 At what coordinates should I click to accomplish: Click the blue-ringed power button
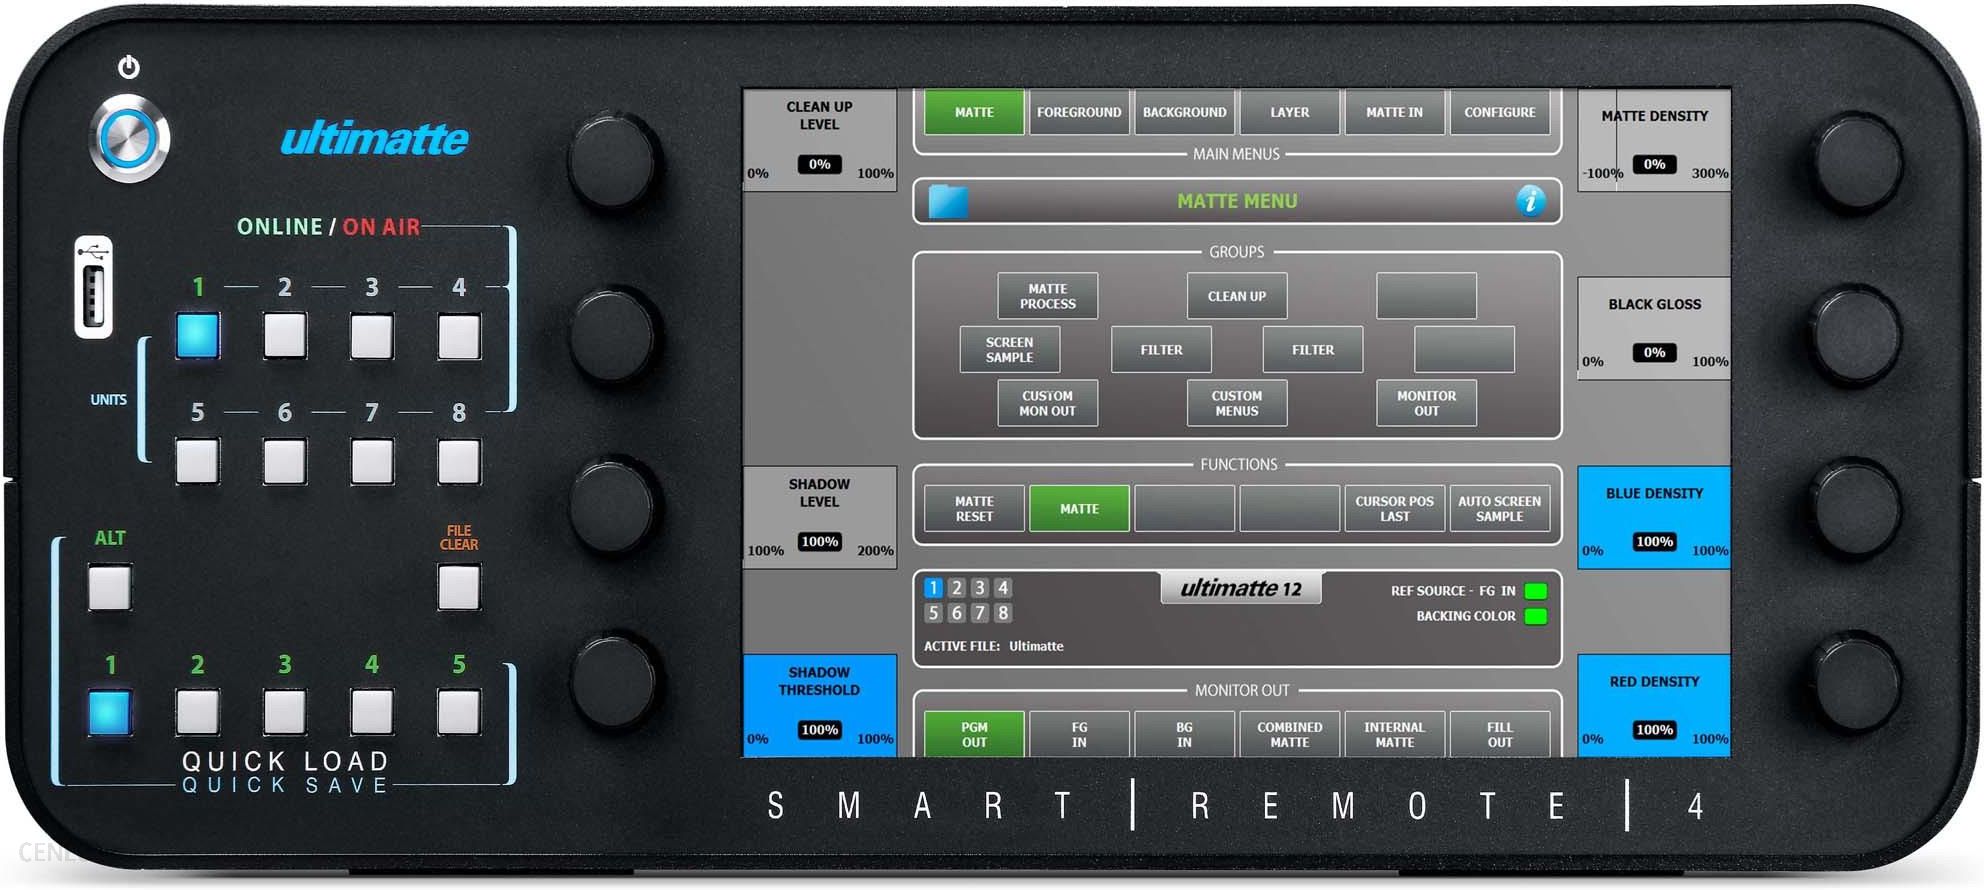coord(130,139)
